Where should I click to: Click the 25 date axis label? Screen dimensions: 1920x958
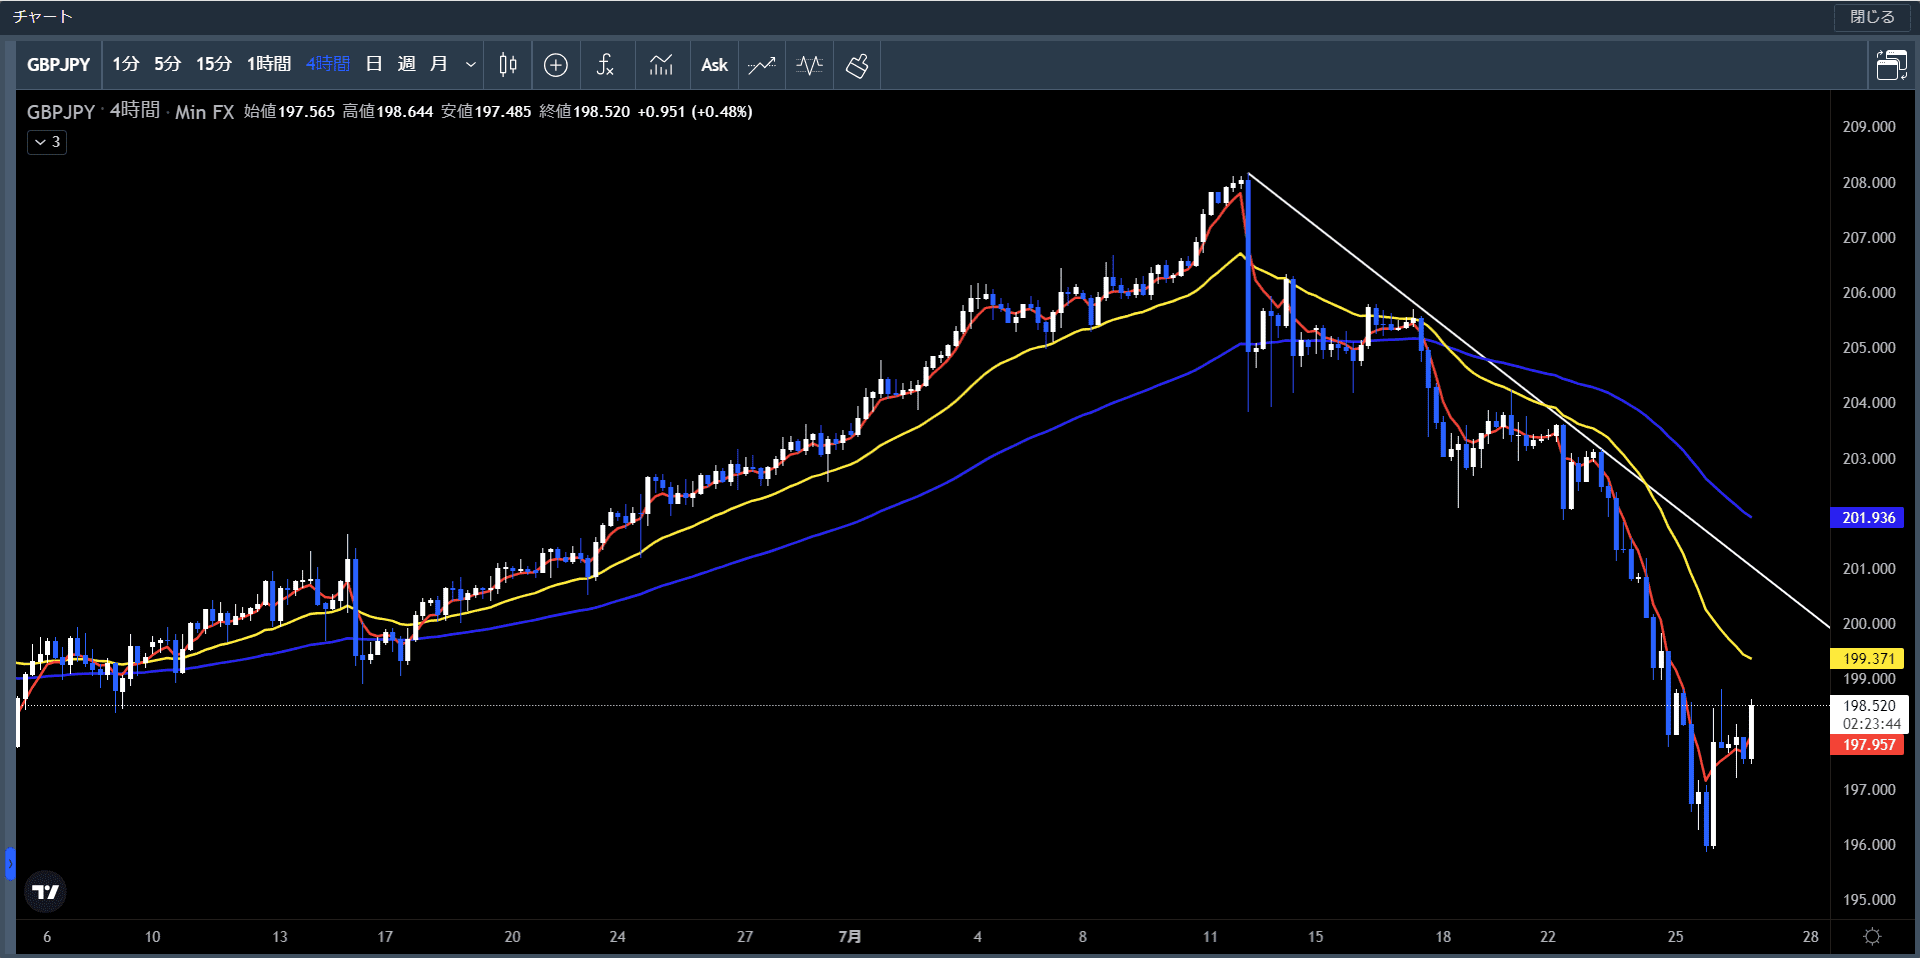(x=1675, y=937)
